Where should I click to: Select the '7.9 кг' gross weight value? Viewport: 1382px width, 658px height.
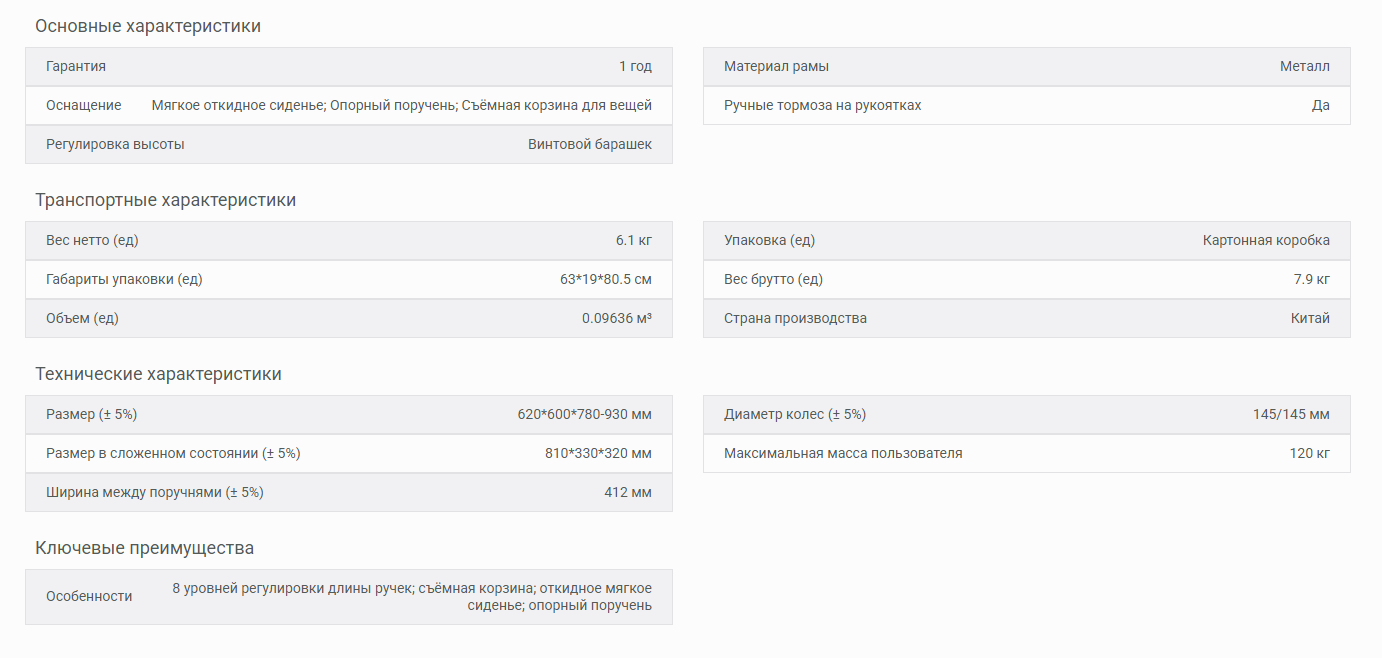click(x=1312, y=279)
